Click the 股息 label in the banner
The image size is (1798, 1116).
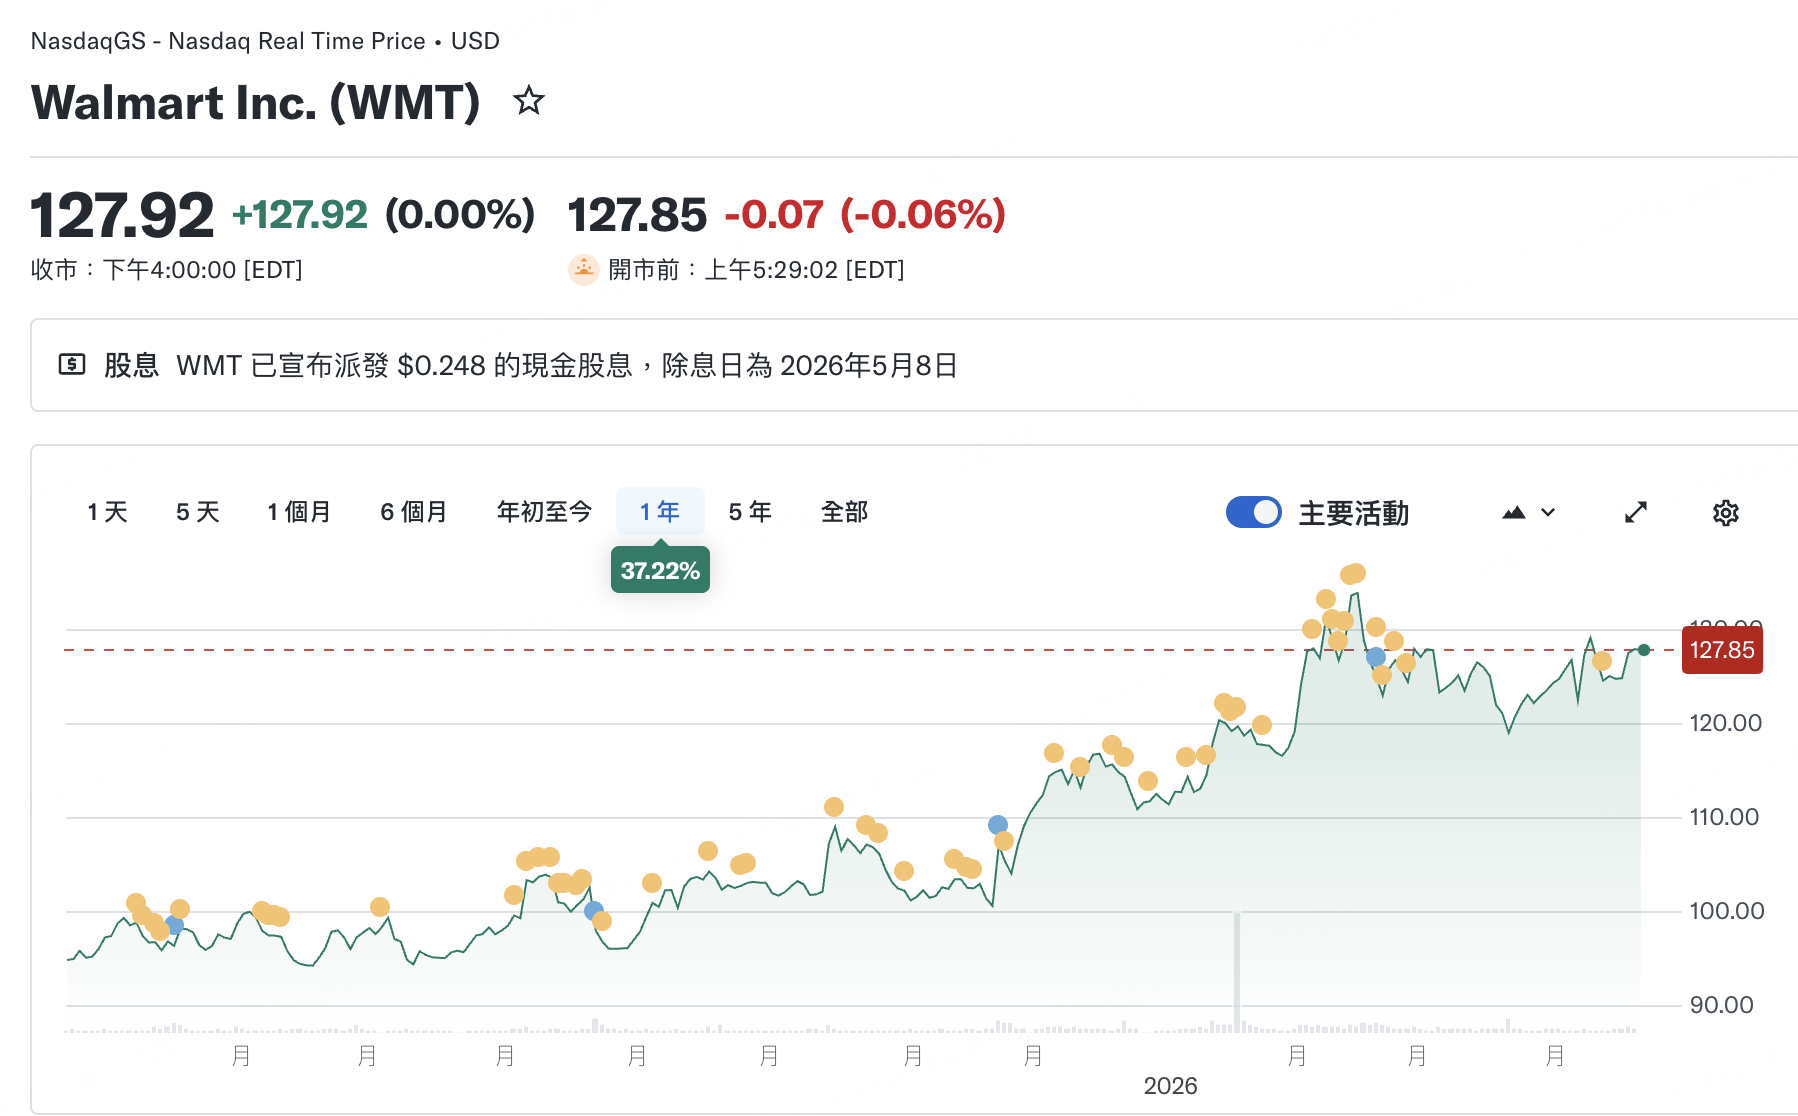(131, 365)
